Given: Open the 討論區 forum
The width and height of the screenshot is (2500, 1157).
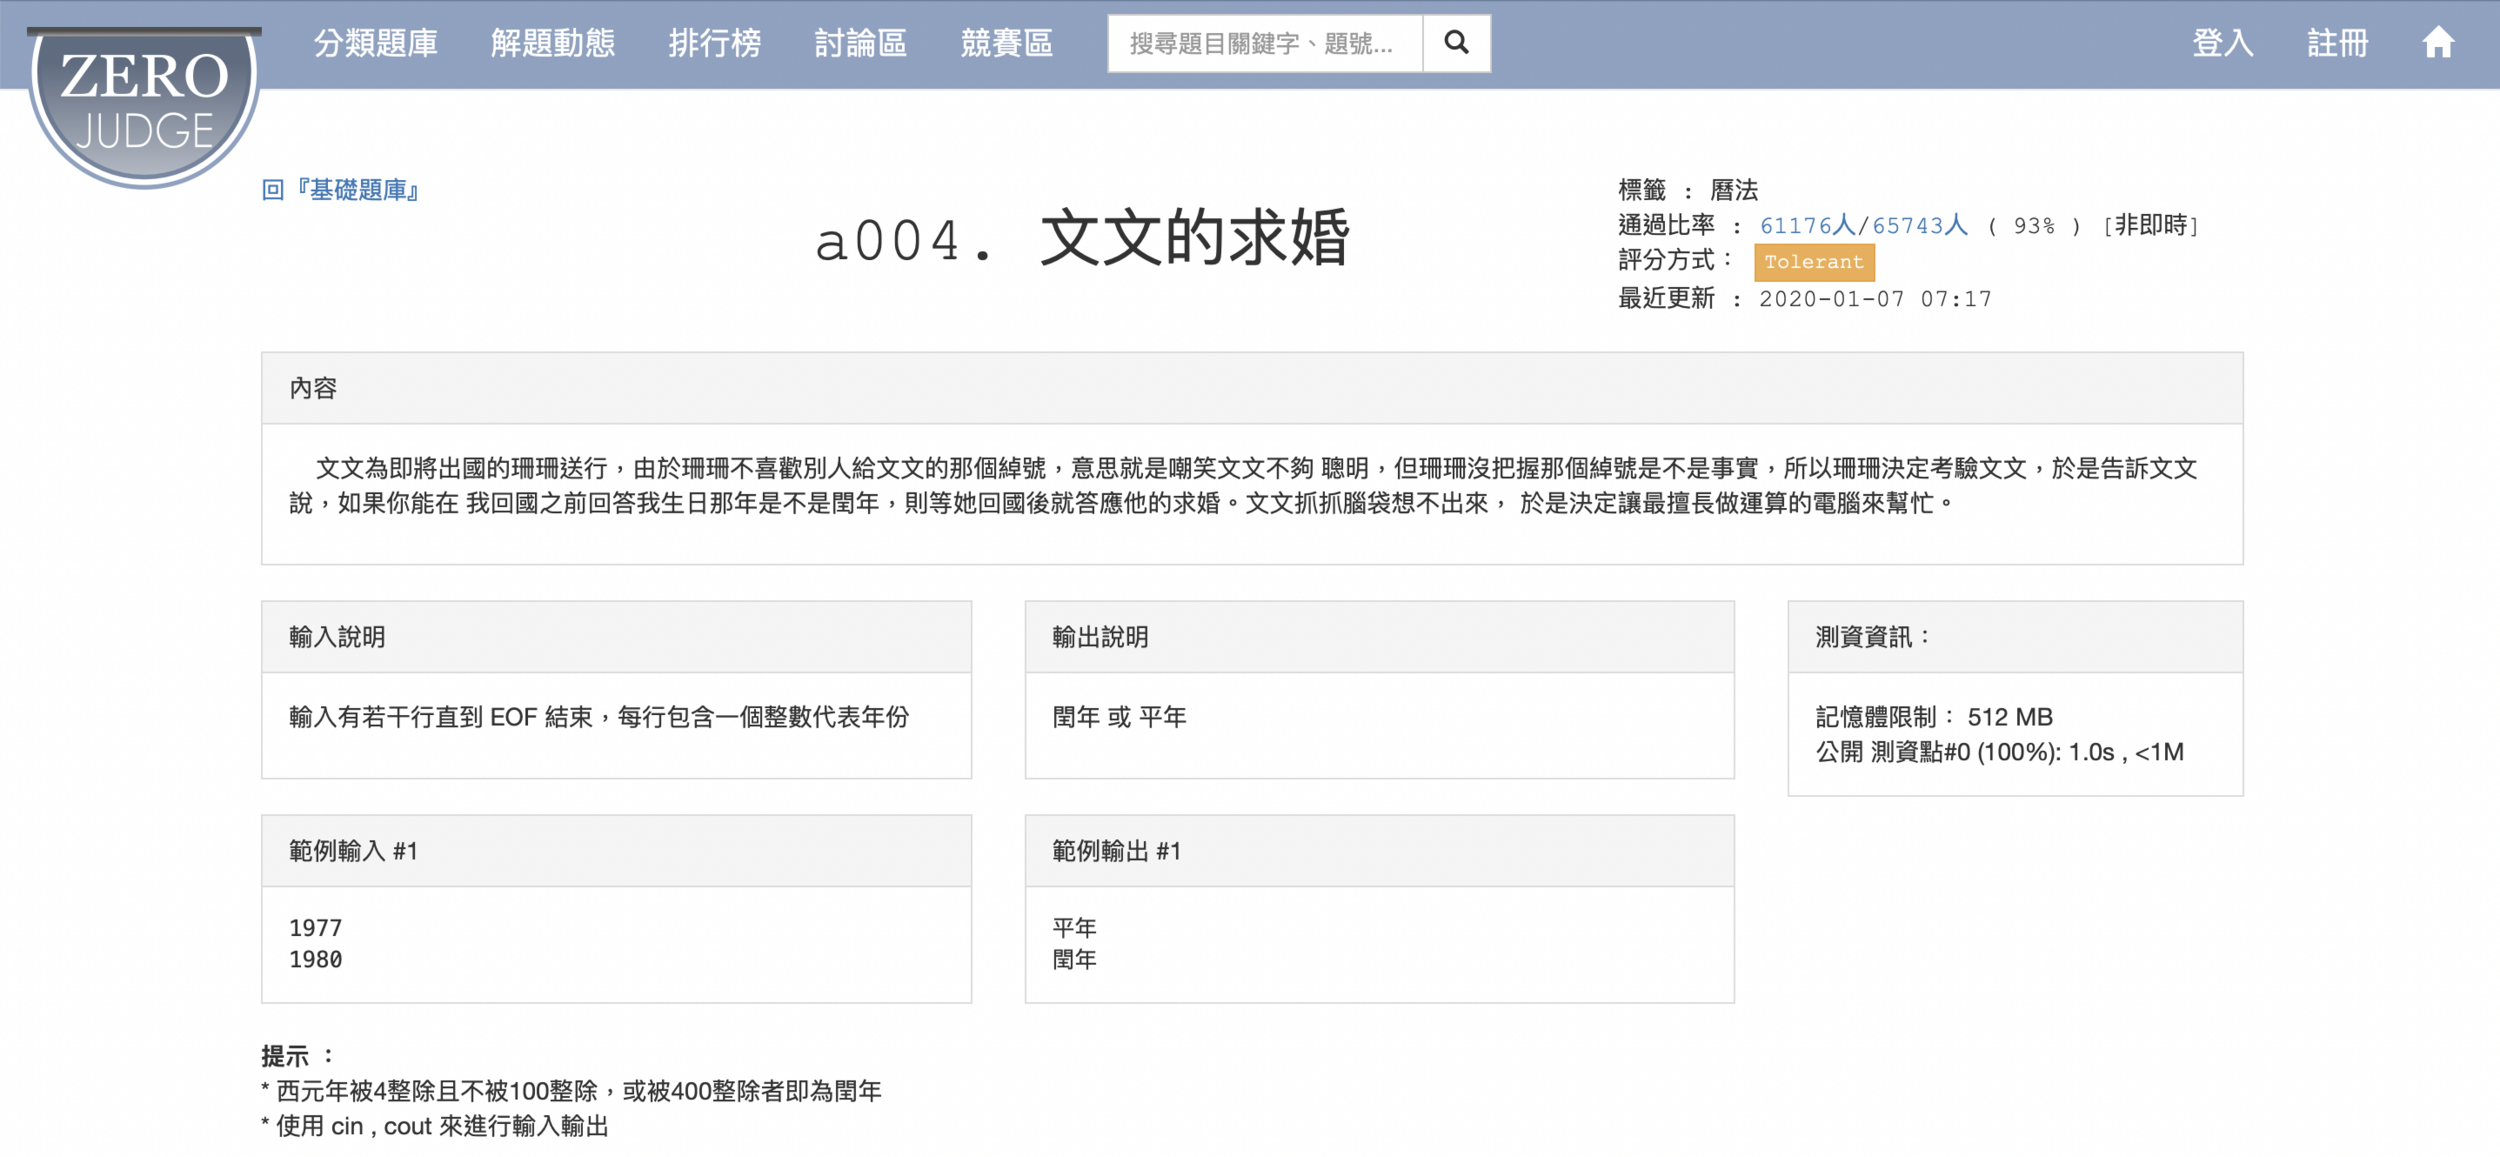Looking at the screenshot, I should pos(860,43).
